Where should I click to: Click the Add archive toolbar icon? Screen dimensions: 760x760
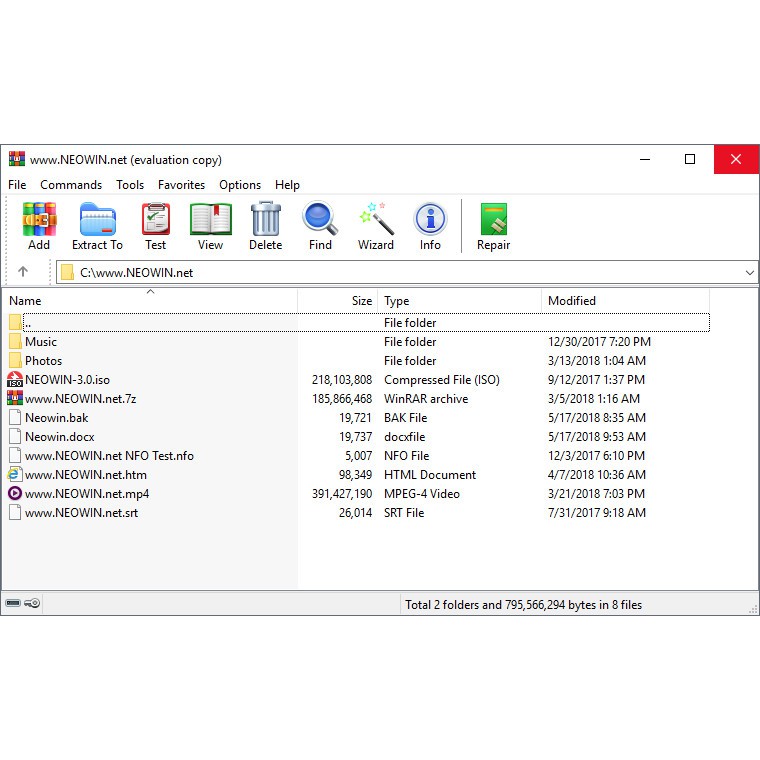coord(39,225)
